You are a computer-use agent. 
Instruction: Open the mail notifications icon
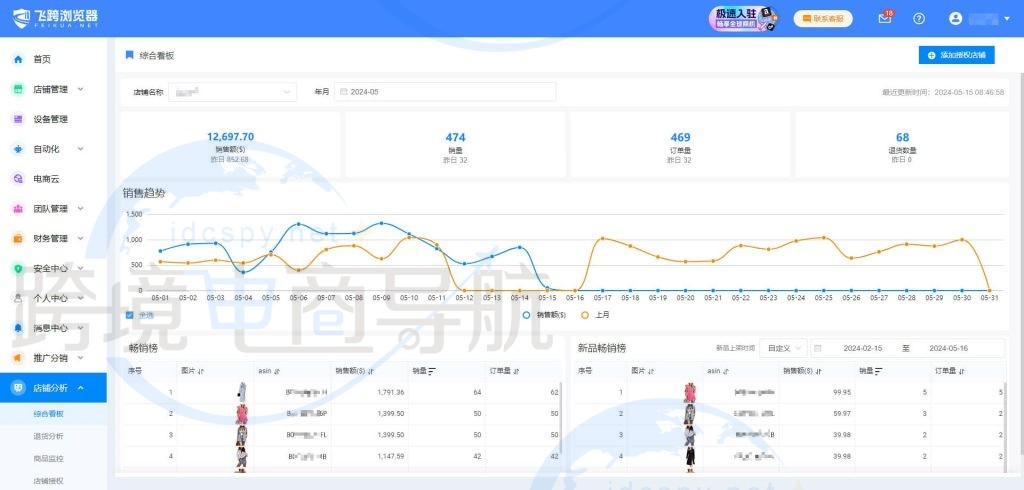tap(884, 18)
